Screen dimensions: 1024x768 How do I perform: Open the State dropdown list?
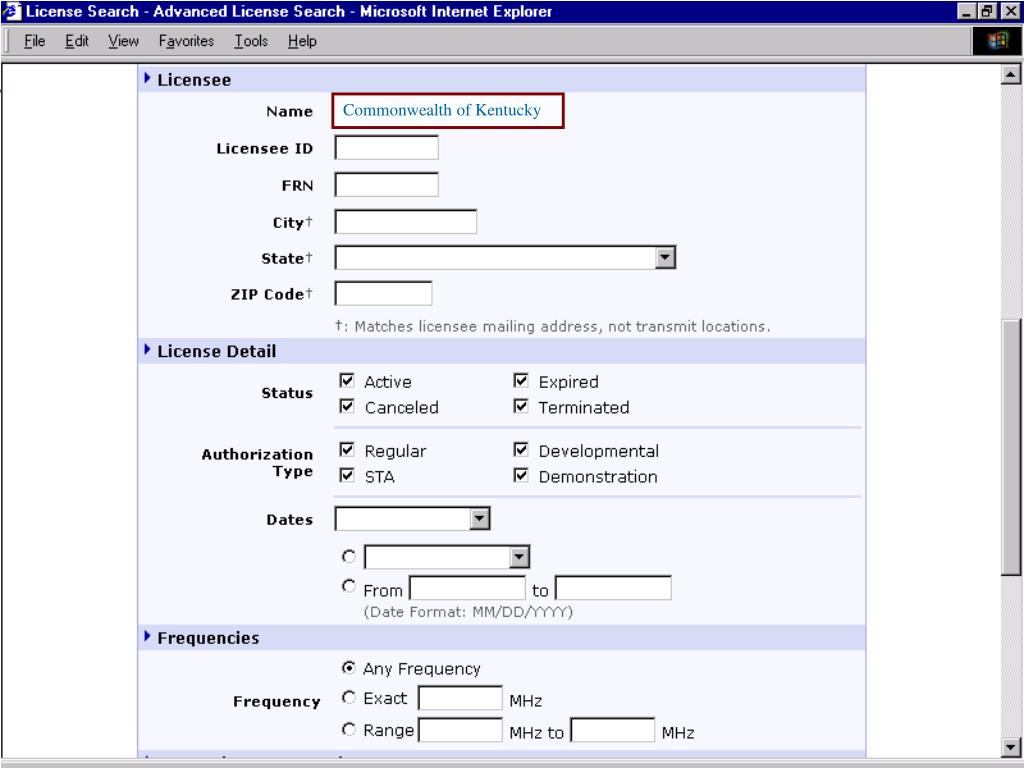click(665, 257)
